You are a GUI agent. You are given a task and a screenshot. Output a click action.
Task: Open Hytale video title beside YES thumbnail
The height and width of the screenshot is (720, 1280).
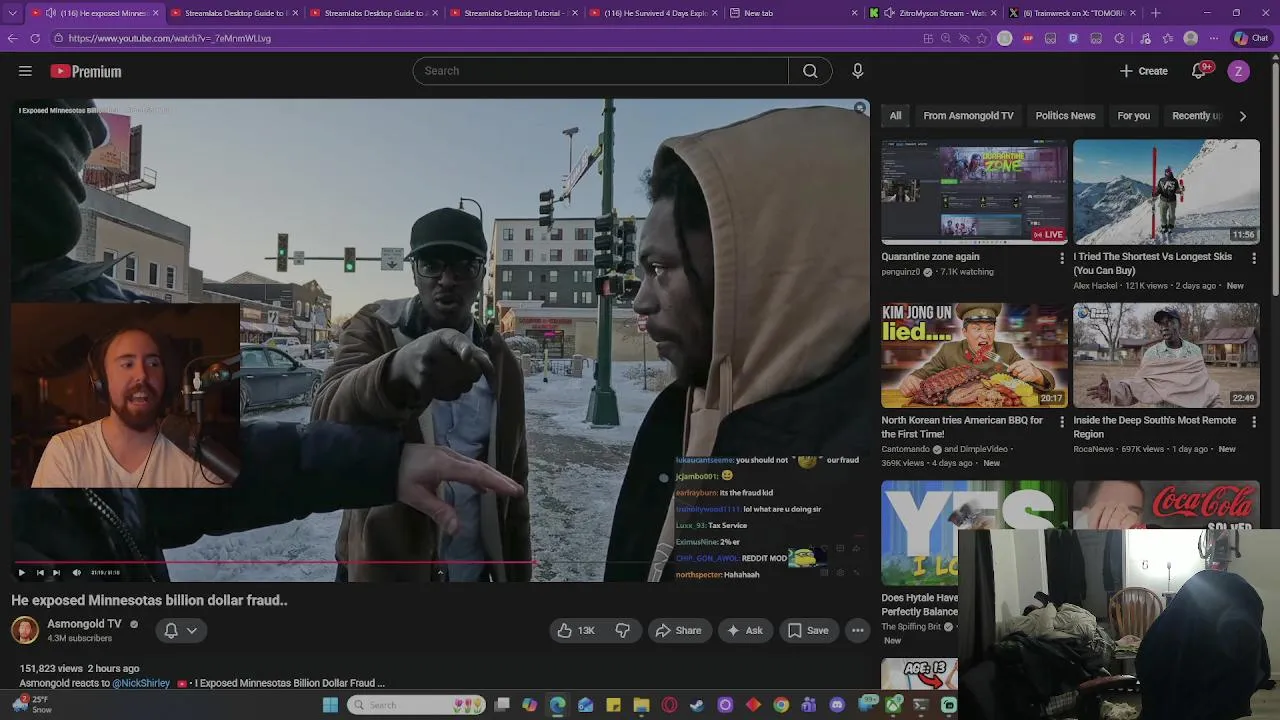tap(919, 605)
